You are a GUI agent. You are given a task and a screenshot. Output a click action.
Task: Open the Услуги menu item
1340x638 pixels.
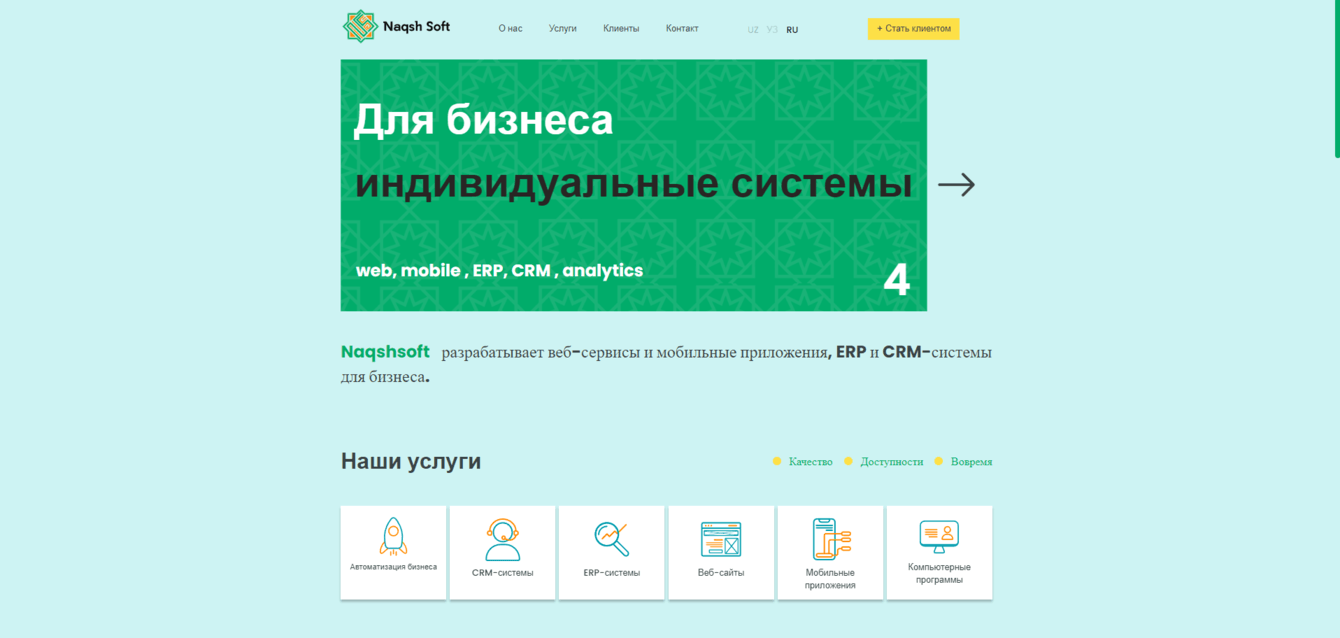point(562,28)
